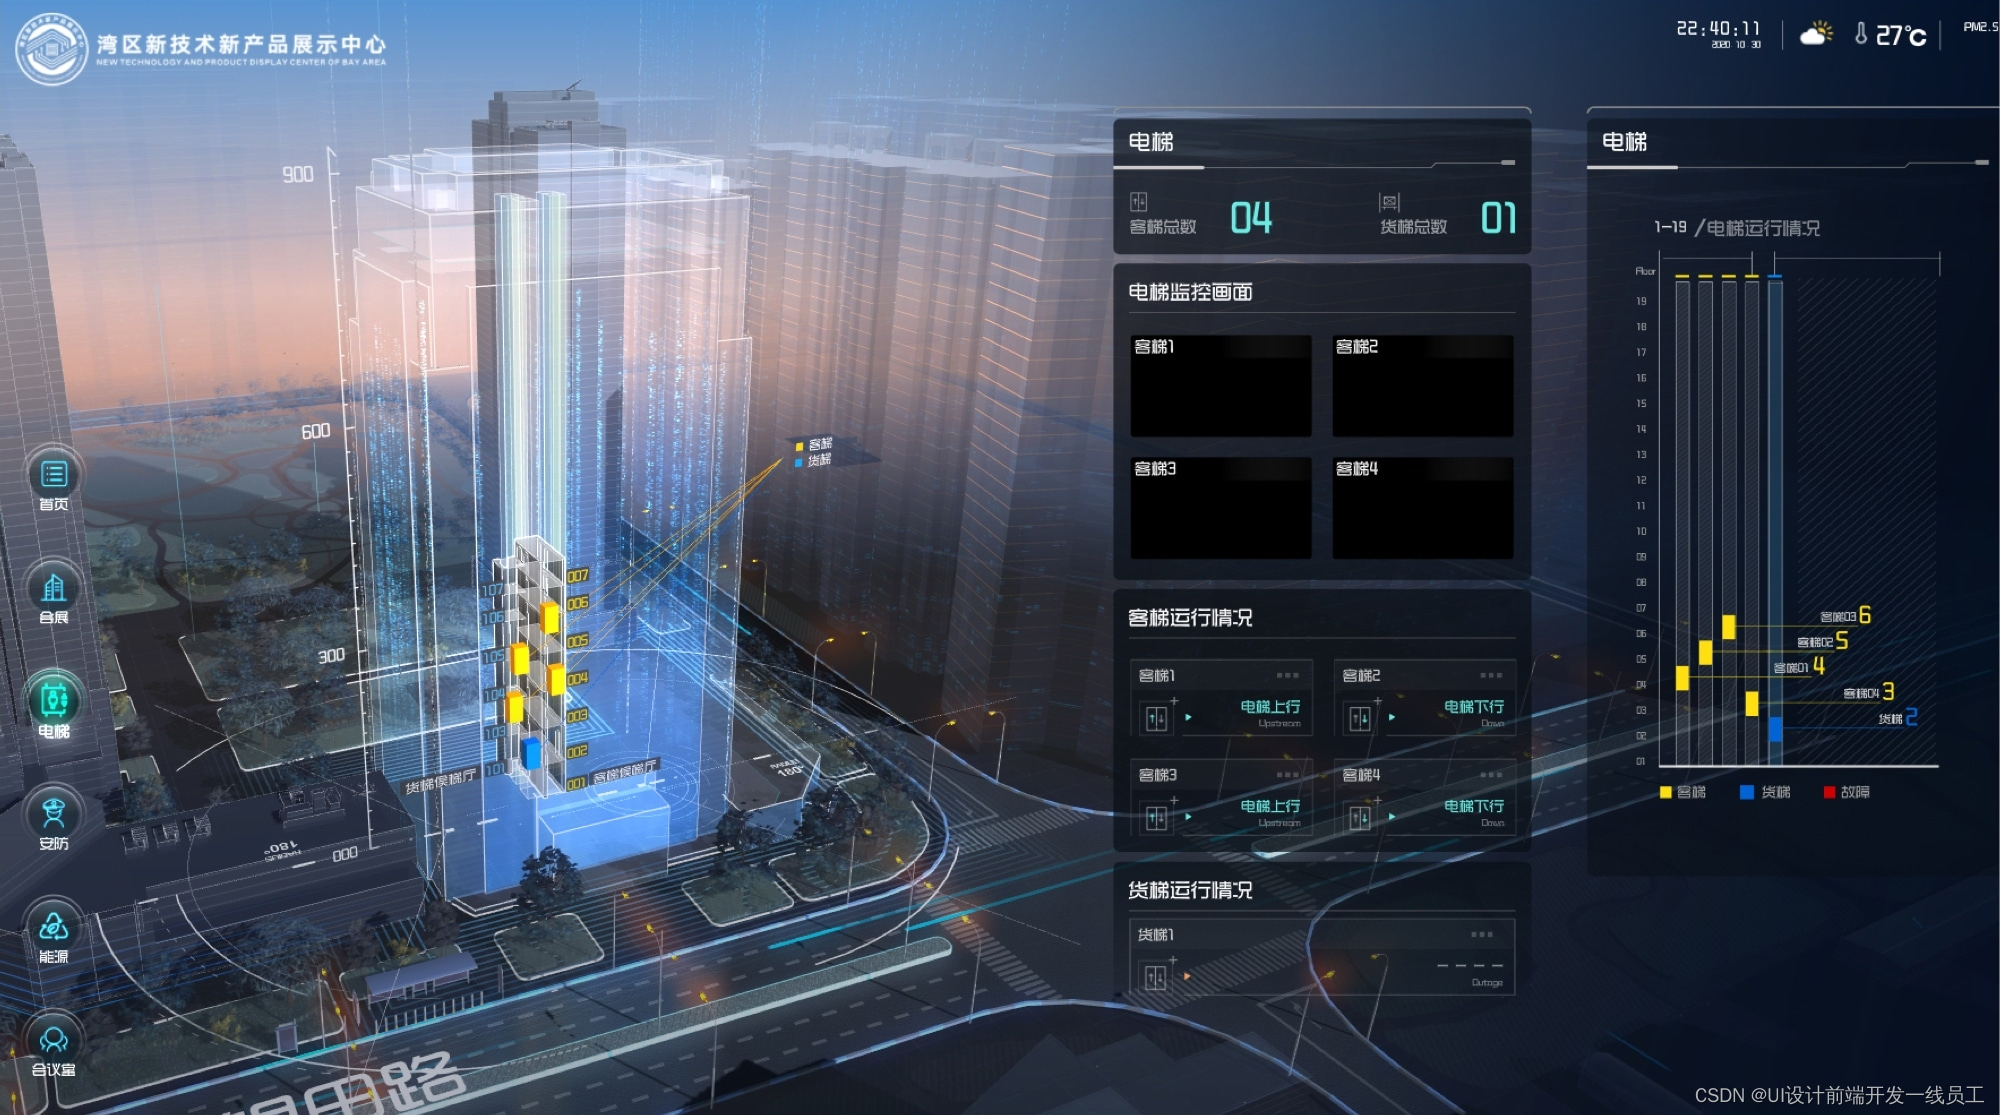Click the 电梯 elevator sidebar icon

54,700
